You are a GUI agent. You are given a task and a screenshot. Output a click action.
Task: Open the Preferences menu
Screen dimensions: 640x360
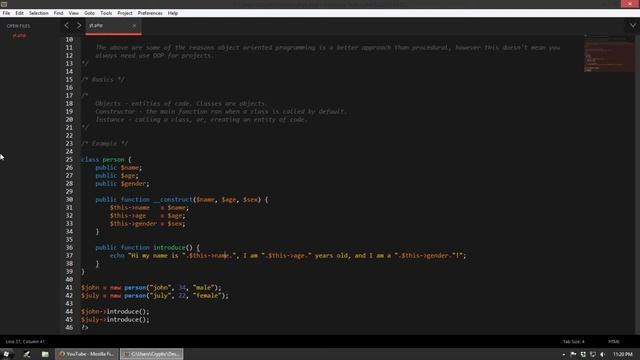click(150, 13)
